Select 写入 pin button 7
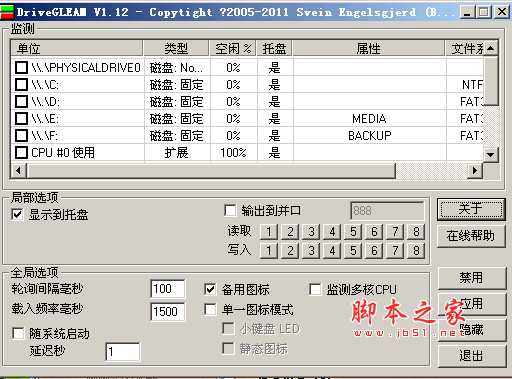This screenshot has height=379, width=512. pos(395,250)
